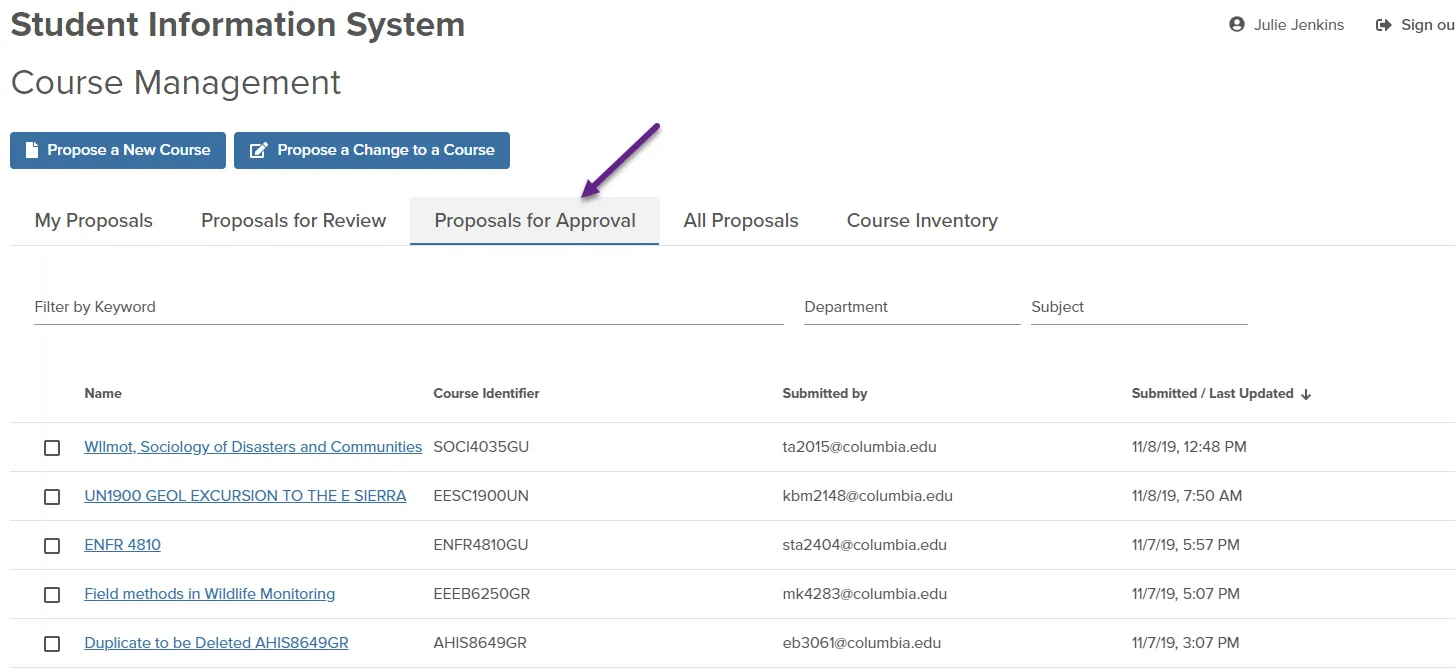Click the 11/8/19, 12:48 PM date cell
Screen dimensions: 1455x668
pyautogui.click(x=1190, y=447)
